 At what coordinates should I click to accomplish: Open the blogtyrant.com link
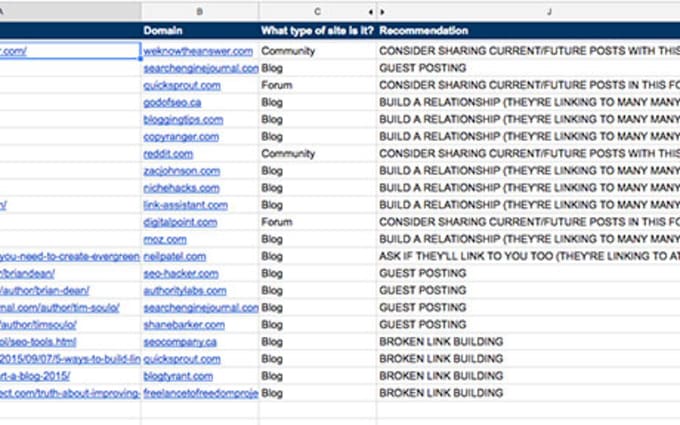tap(178, 376)
